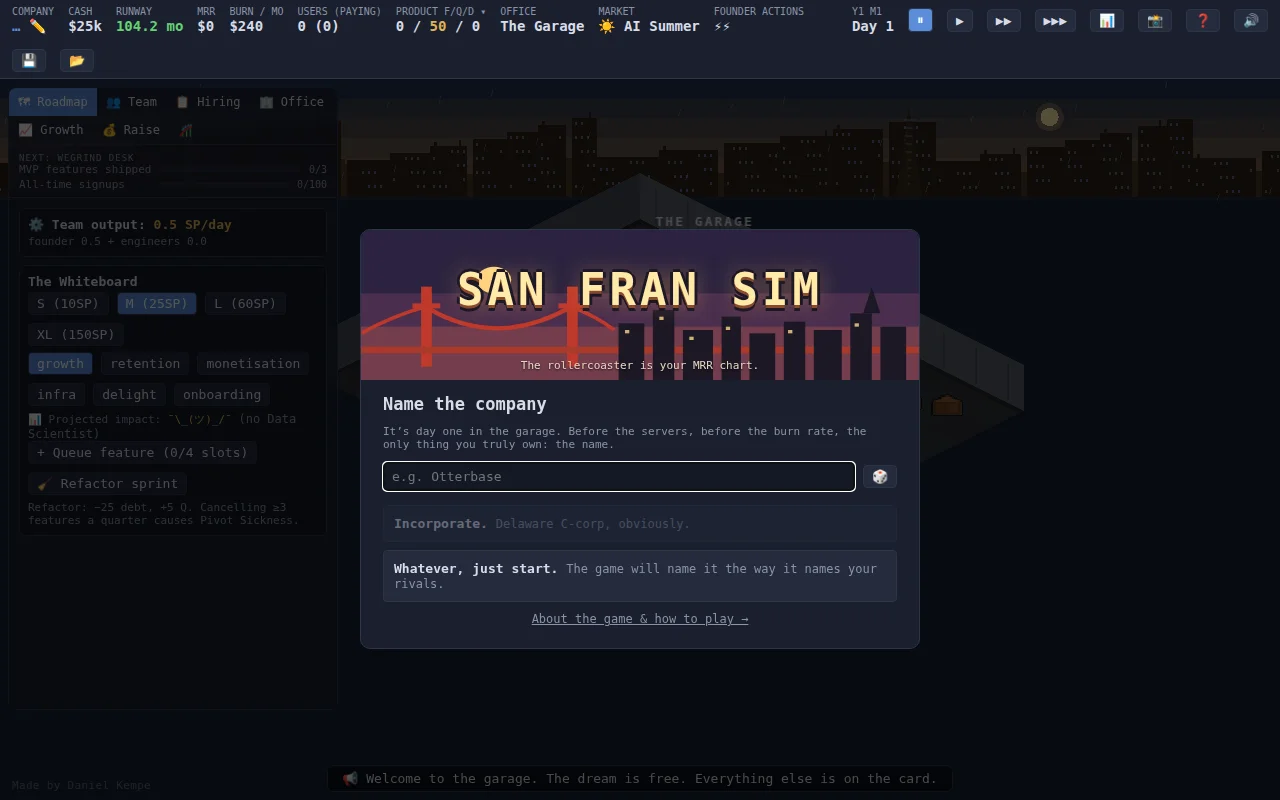This screenshot has width=1280, height=800.
Task: Click Queue feature (0/4 slots) button
Action: tap(142, 453)
